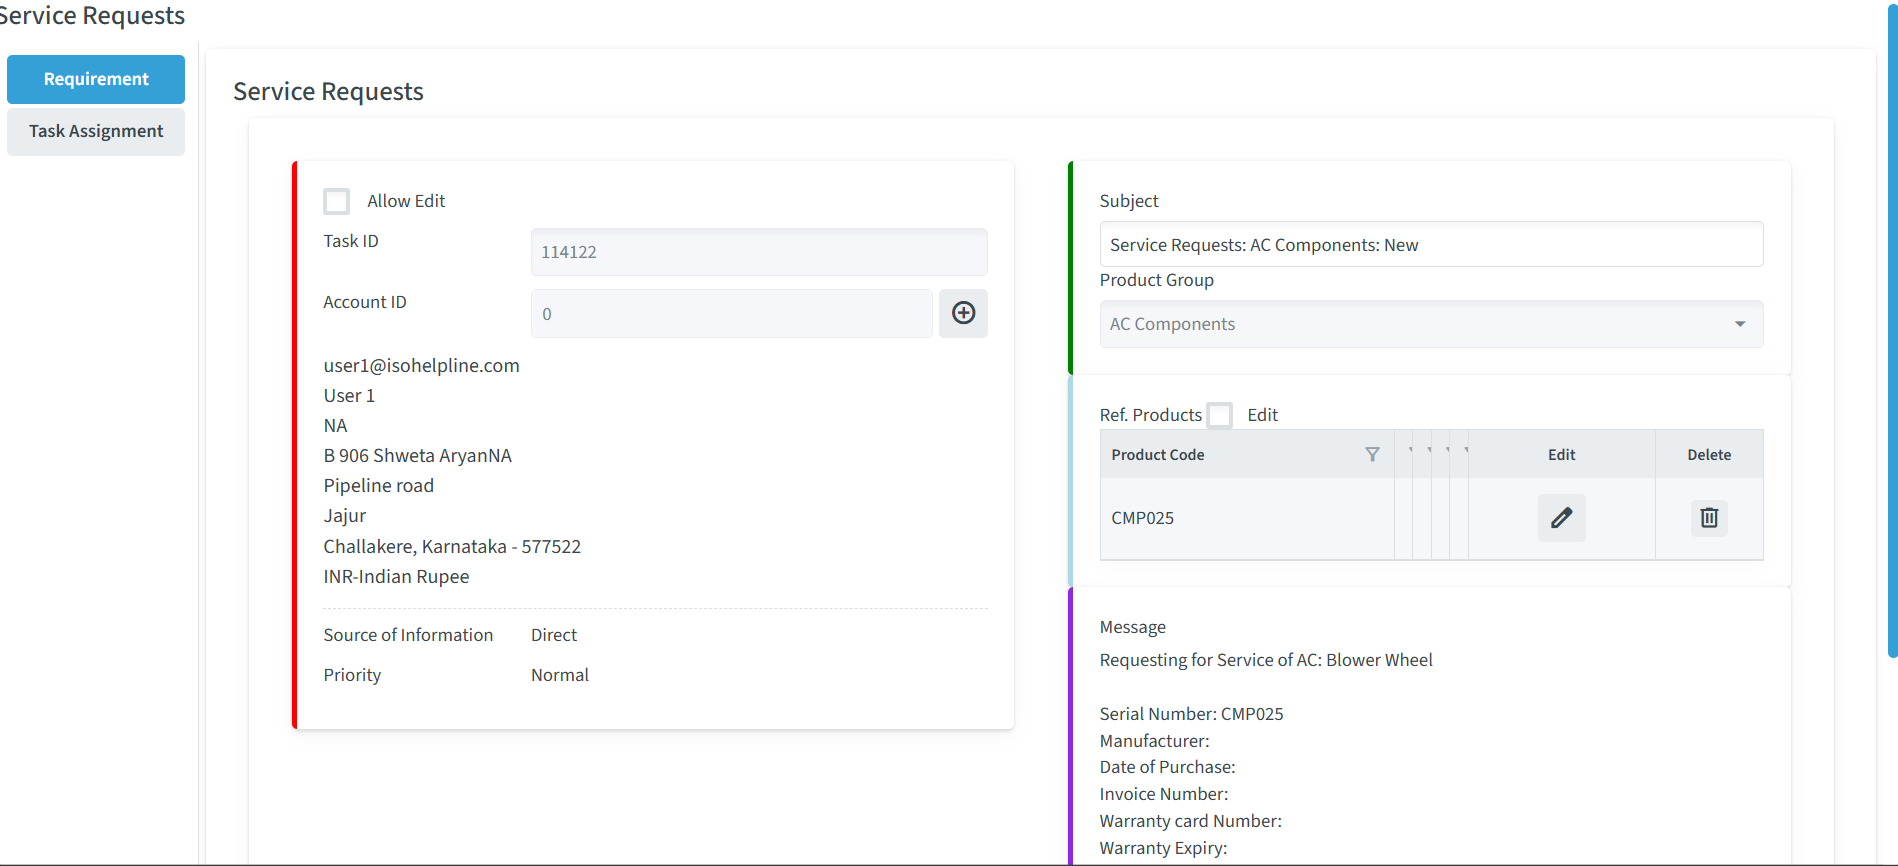This screenshot has height=866, width=1898.
Task: Expand the Product Group dropdown arrow
Action: pos(1740,324)
